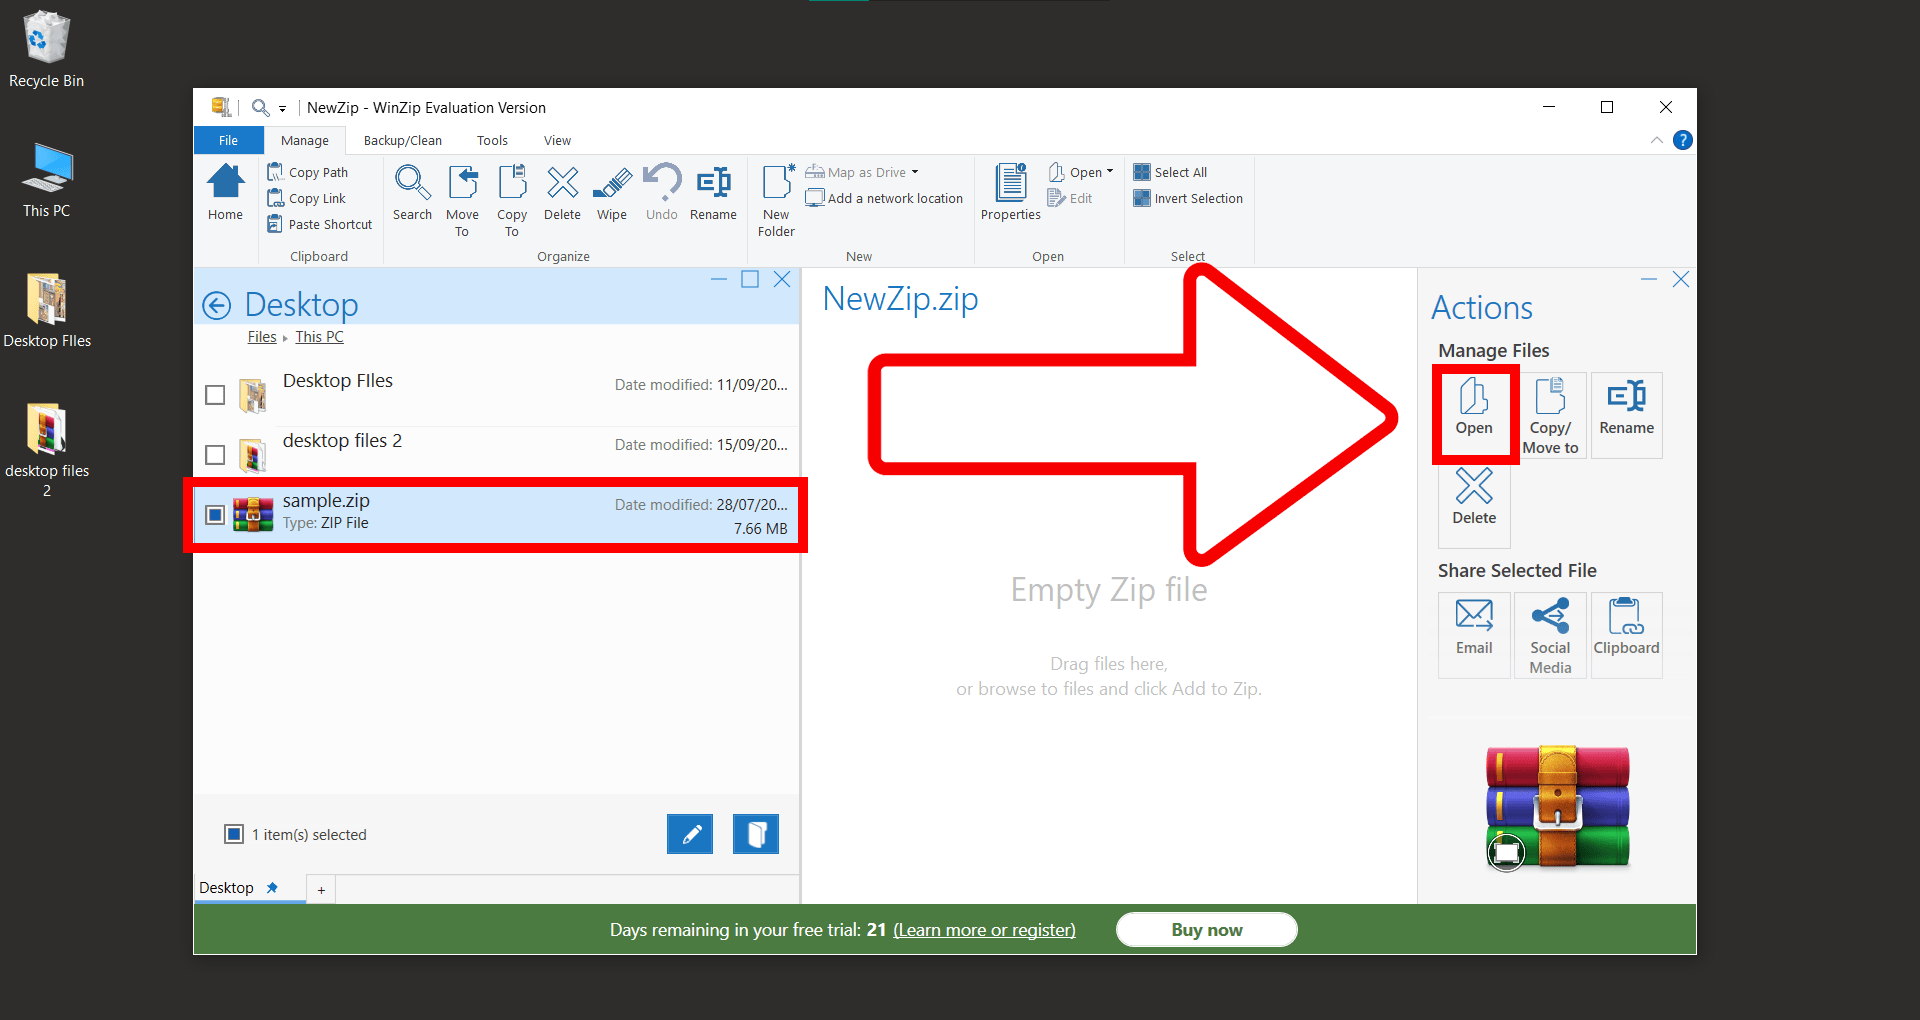1920x1020 pixels.
Task: Expand the Open dropdown arrow
Action: (1108, 171)
